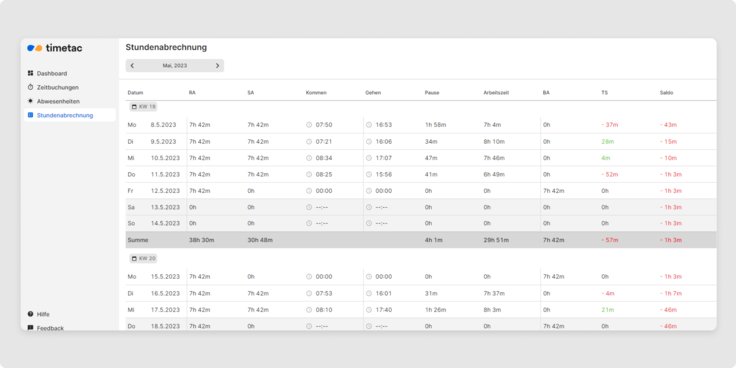Click clock icon beside Kommen 07:53

pos(309,293)
